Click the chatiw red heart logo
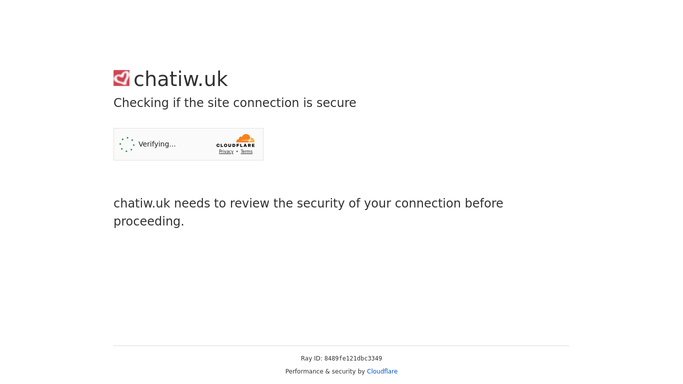Screen dimensions: 683x384 122,78
